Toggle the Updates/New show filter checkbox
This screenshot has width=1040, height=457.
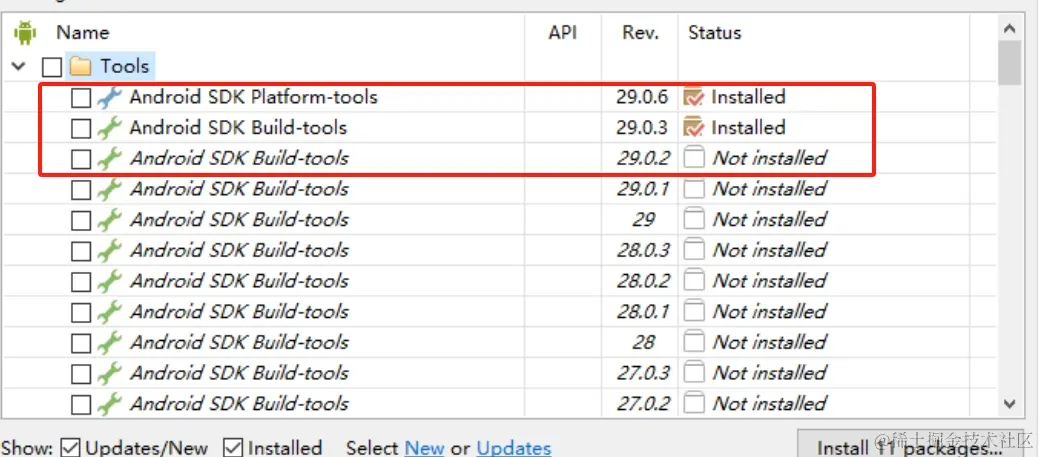(70, 448)
